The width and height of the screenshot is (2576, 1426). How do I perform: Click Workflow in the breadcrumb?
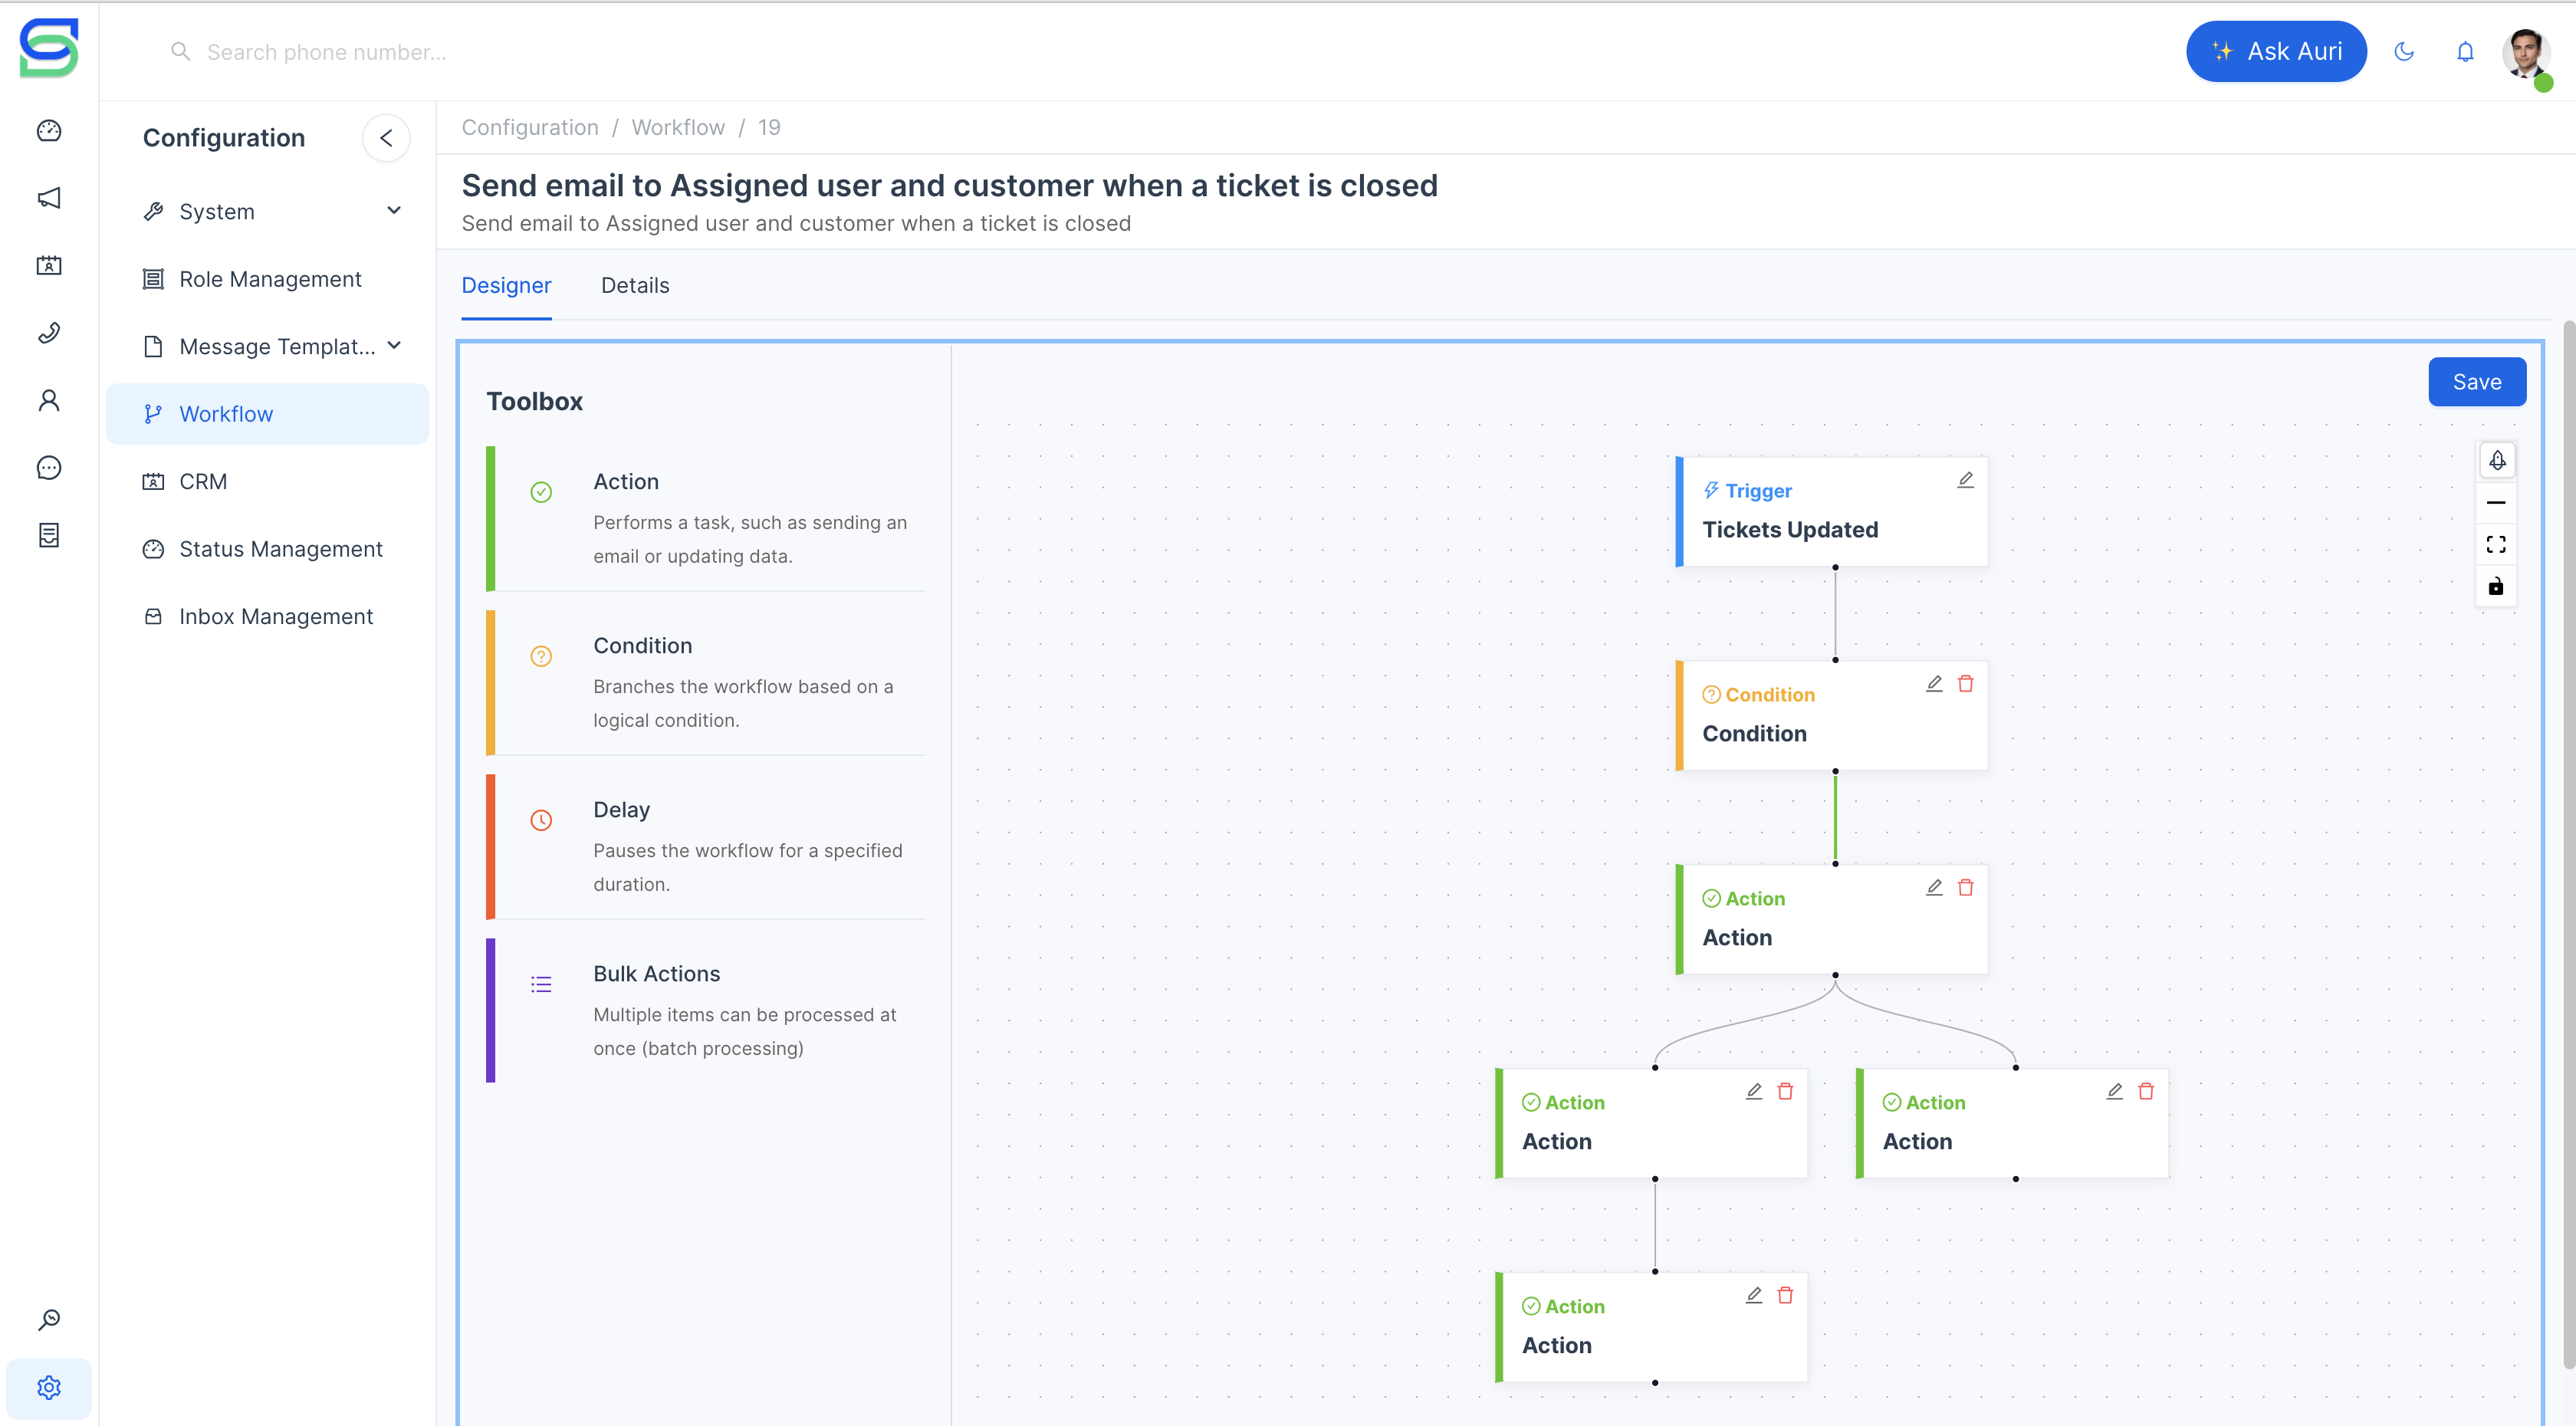pyautogui.click(x=678, y=127)
